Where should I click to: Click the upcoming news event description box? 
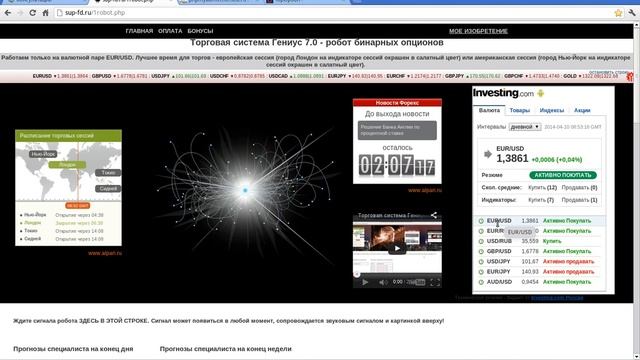click(x=397, y=130)
